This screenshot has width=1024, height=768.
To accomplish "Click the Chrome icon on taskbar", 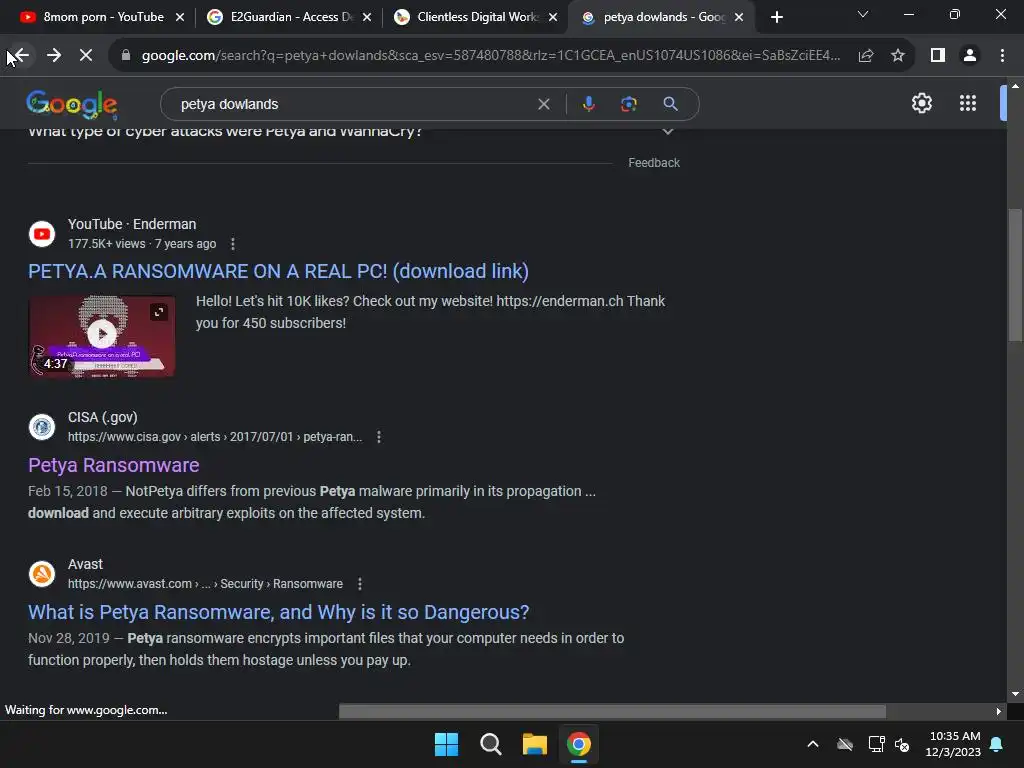I will pyautogui.click(x=579, y=744).
